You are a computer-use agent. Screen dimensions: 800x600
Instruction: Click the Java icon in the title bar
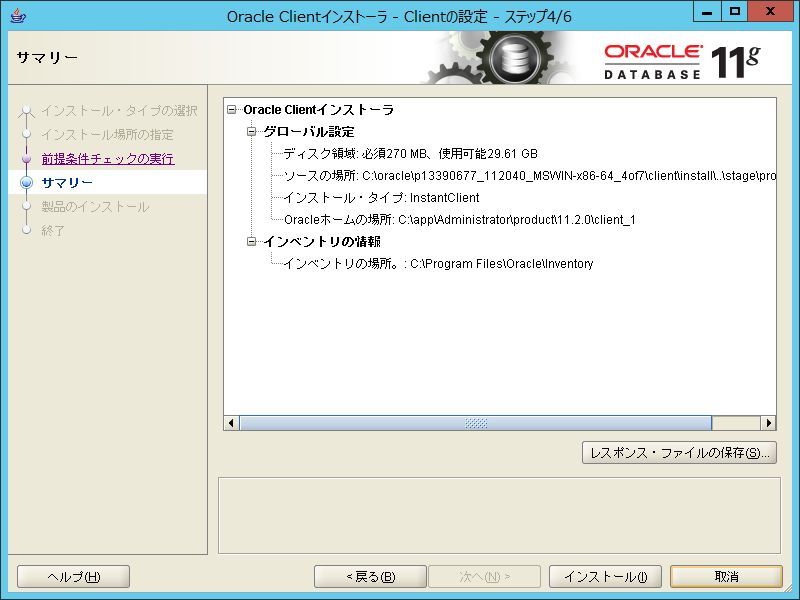click(x=18, y=16)
